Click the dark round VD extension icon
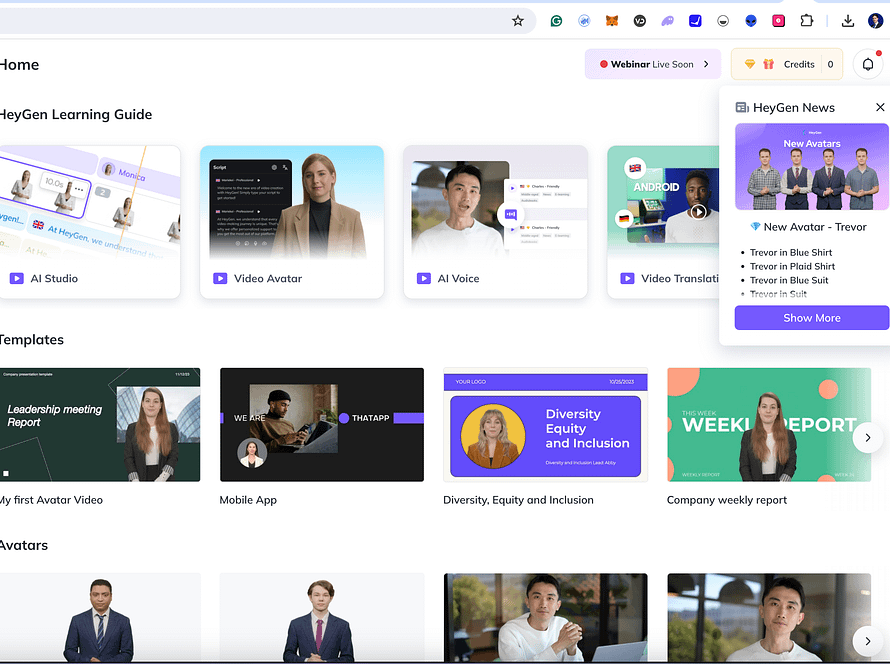This screenshot has height=664, width=890. coord(640,21)
